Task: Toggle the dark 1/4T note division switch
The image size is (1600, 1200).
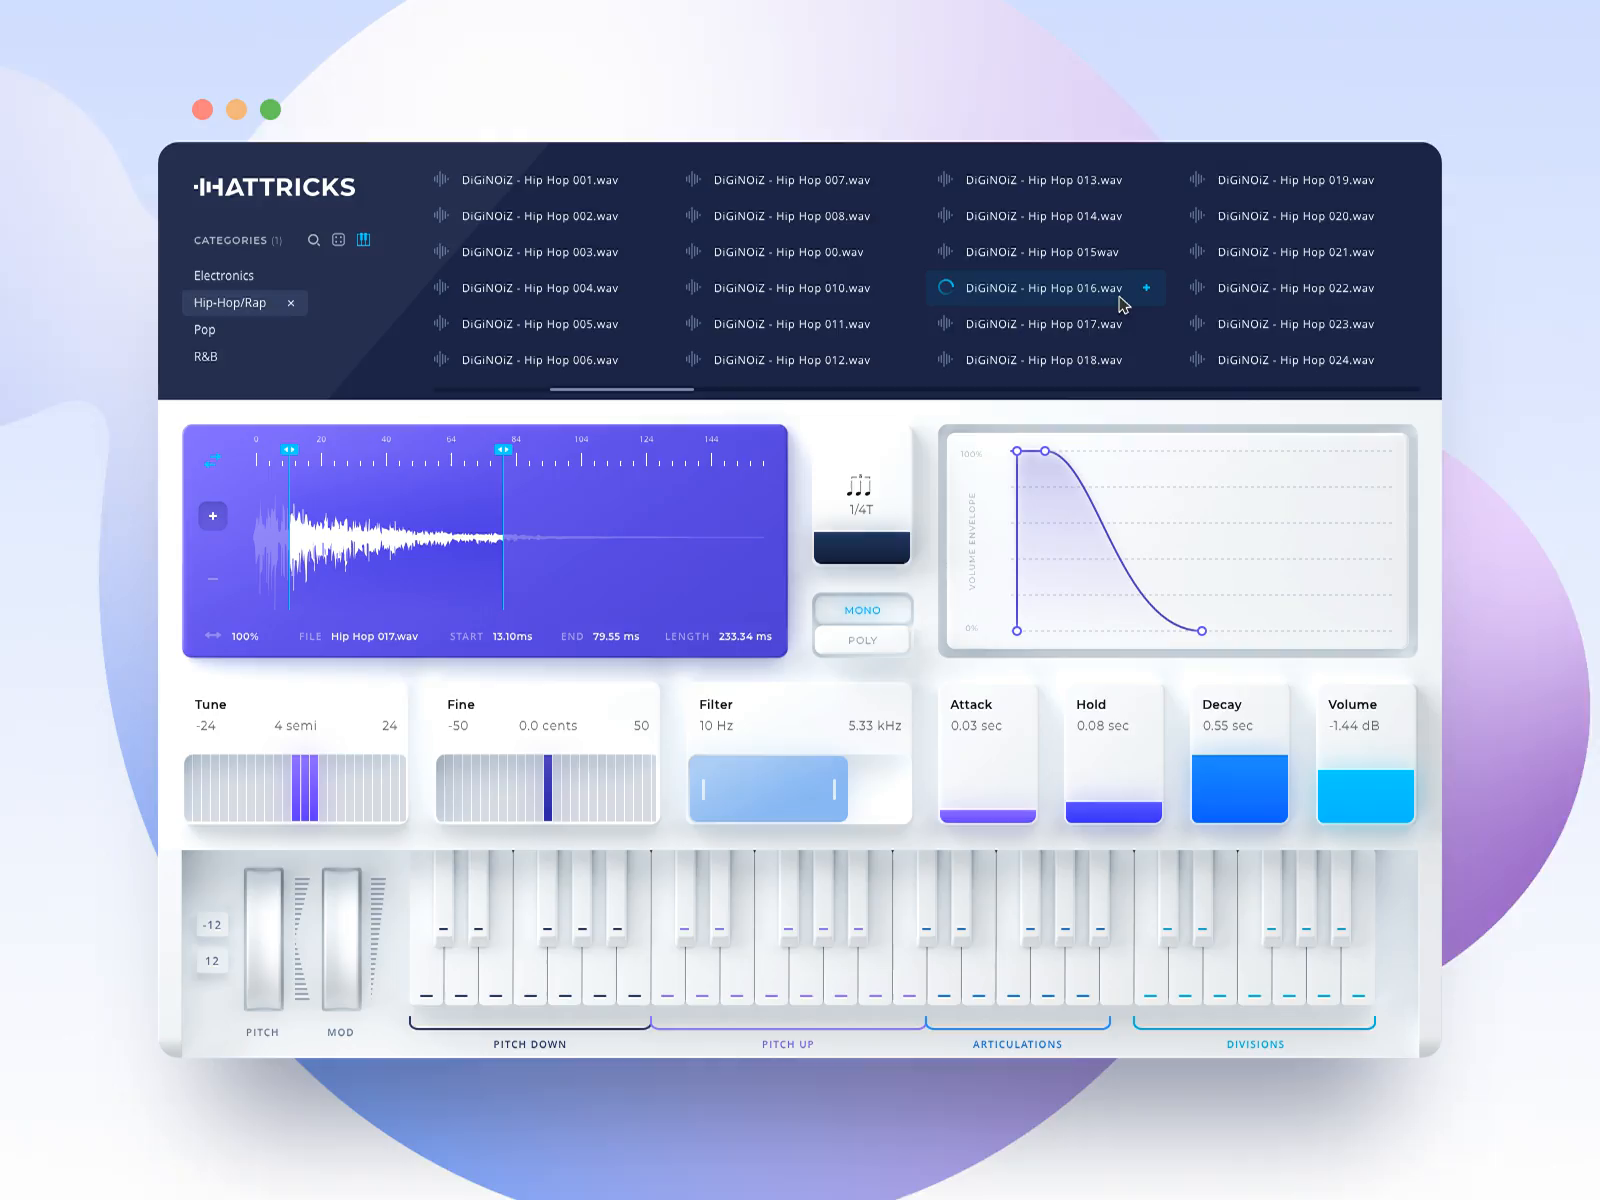Action: 862,548
